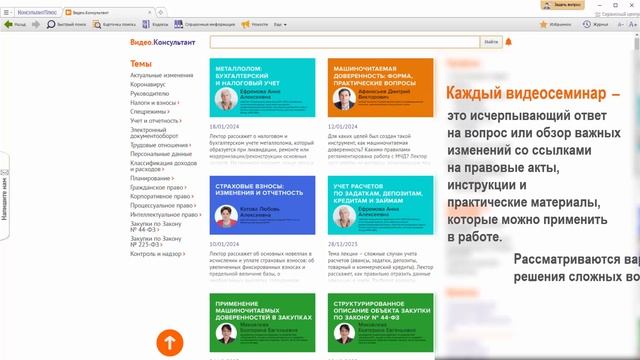Expand the Ещё dropdown in the toolbar
Image resolution: width=640 pixels, height=360 pixels.
(x=280, y=24)
